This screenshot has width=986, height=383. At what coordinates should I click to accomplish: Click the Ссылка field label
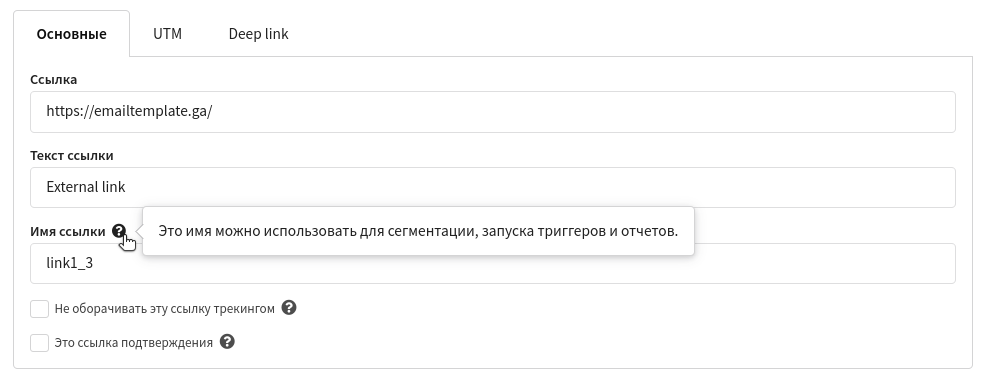click(x=53, y=79)
